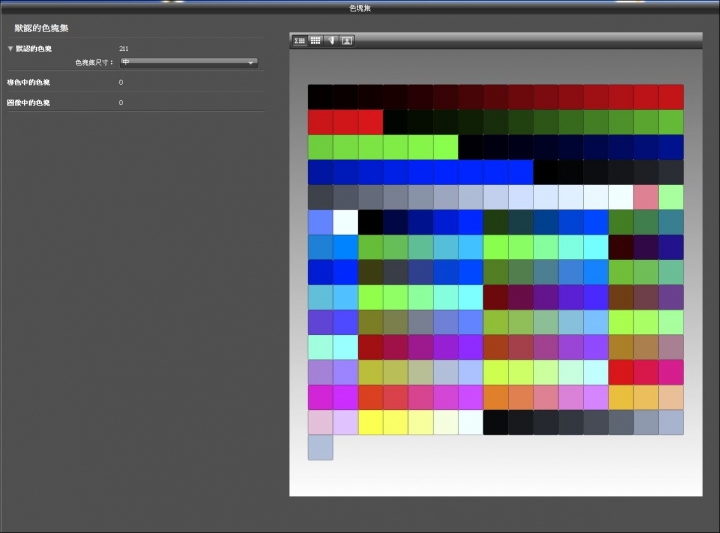Pick the brightest red swatch ending the top row

point(671,97)
